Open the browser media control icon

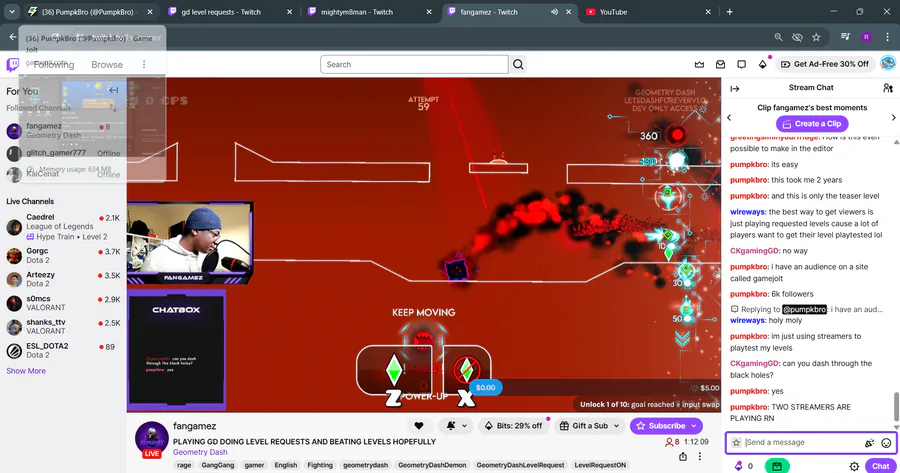(845, 37)
